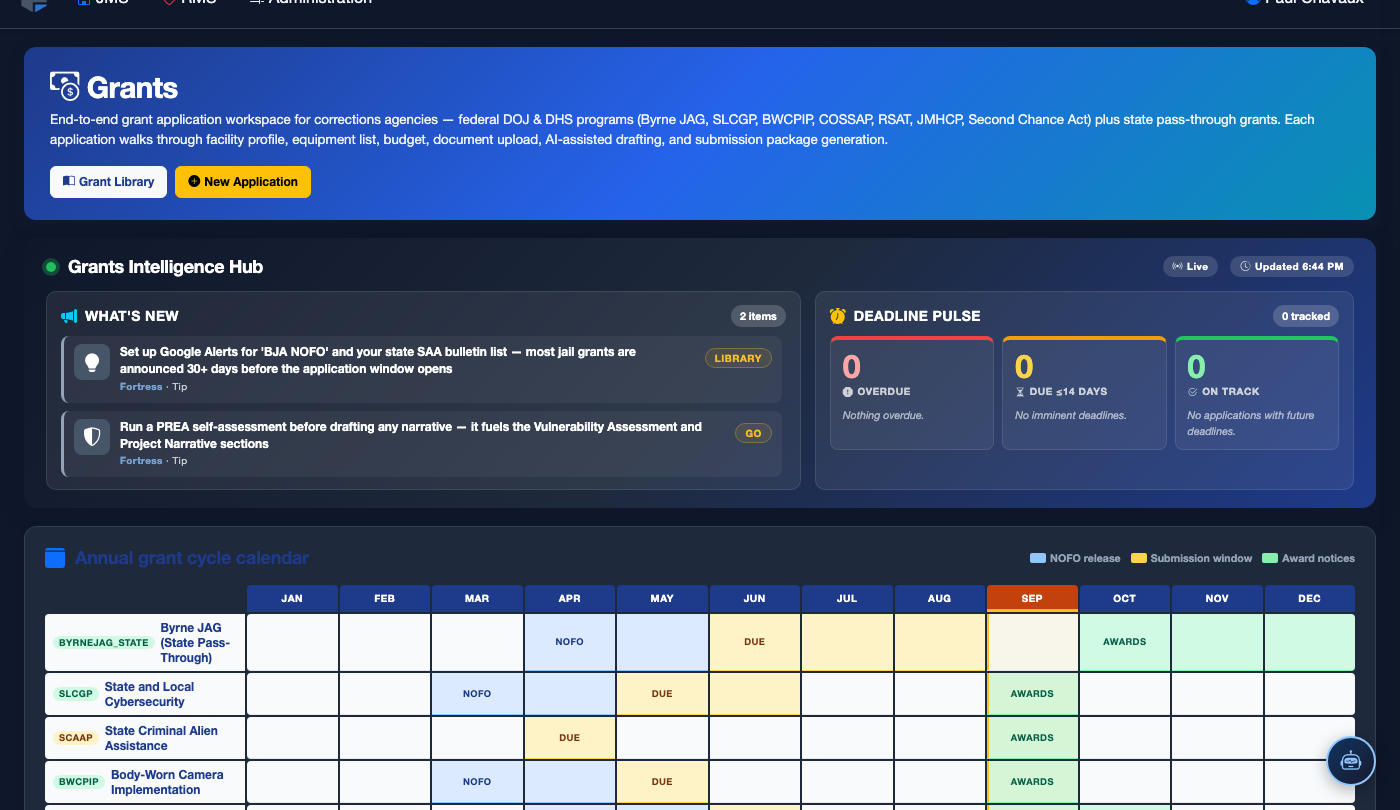Click the AWARDS cell in SLCGP September
1400x810 pixels.
tap(1032, 694)
